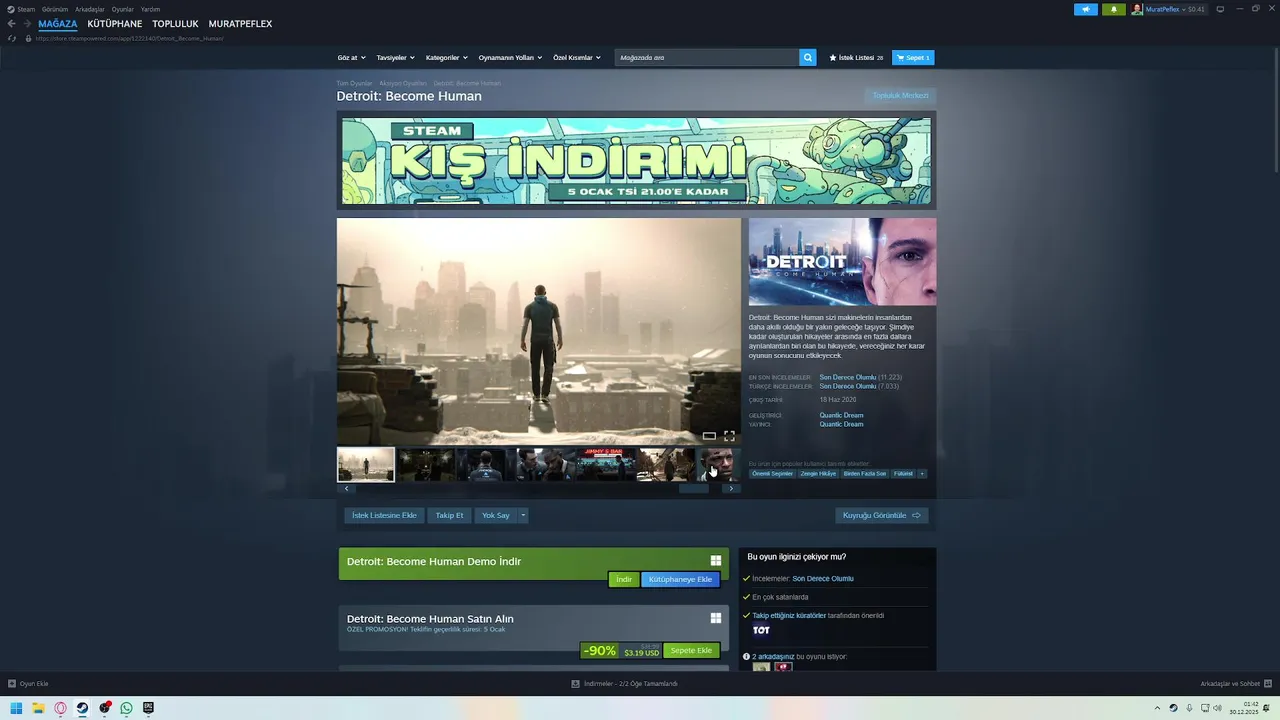This screenshot has width=1280, height=720.
Task: Open the MuratPeflex account avatar
Action: pyautogui.click(x=1137, y=9)
